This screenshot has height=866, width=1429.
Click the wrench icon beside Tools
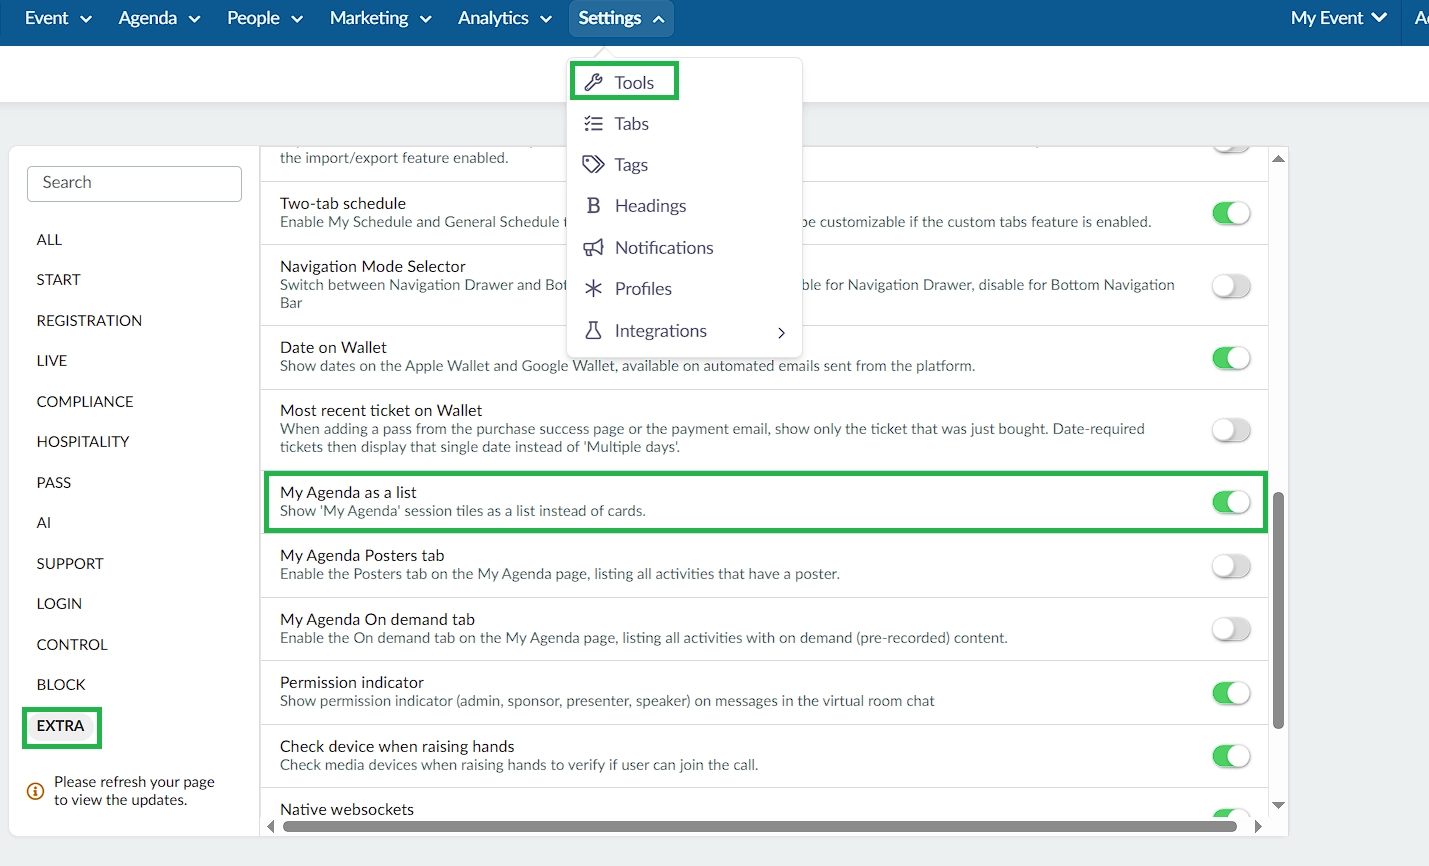click(593, 82)
